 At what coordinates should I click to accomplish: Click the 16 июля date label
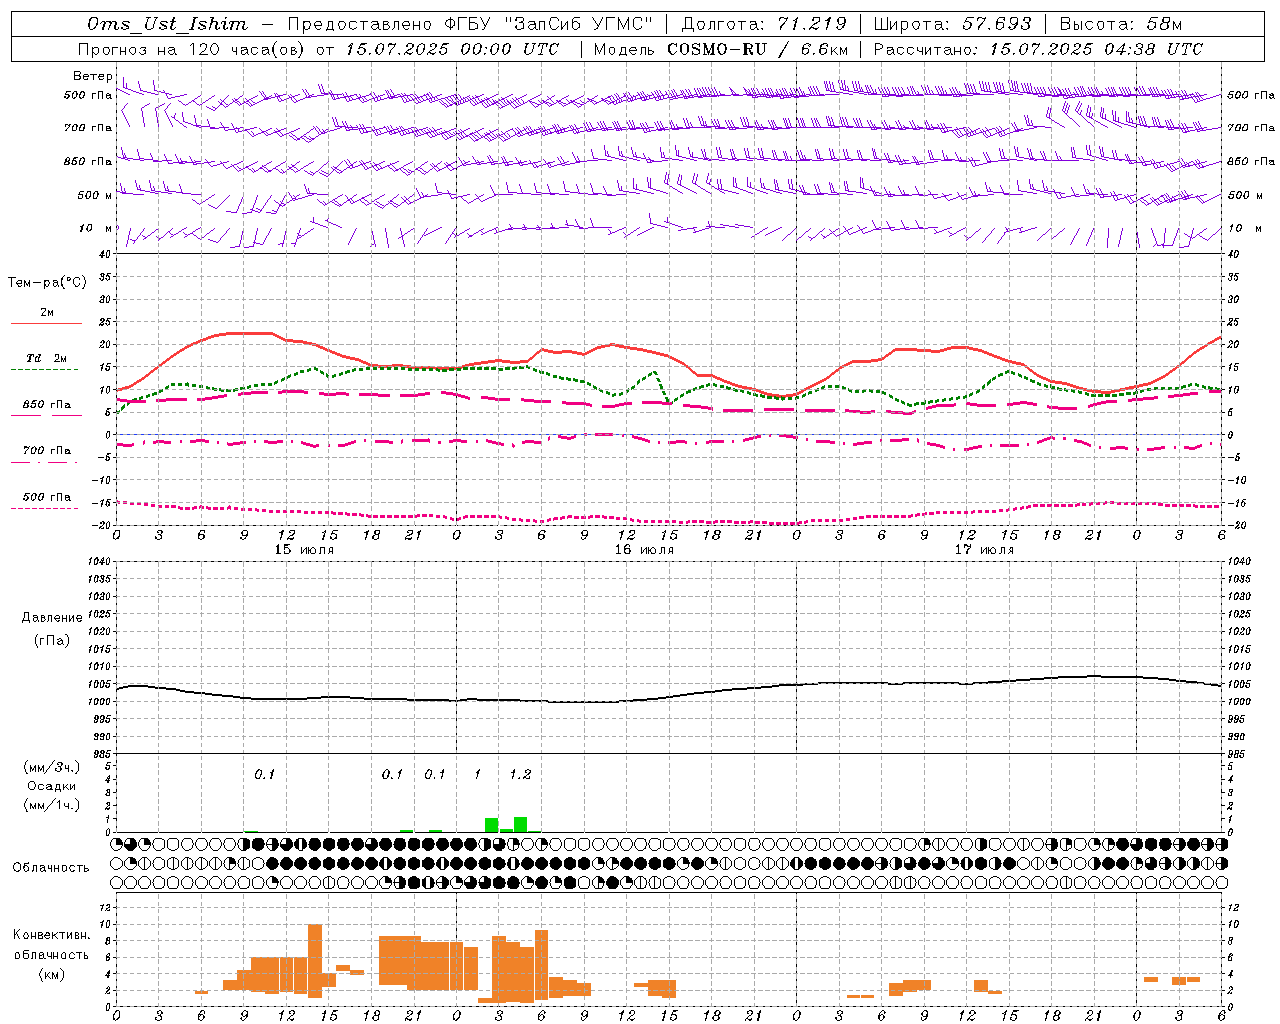[644, 550]
